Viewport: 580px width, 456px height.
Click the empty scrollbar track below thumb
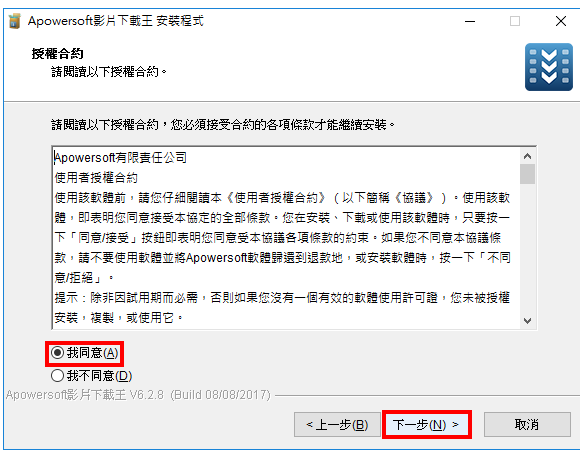527,248
